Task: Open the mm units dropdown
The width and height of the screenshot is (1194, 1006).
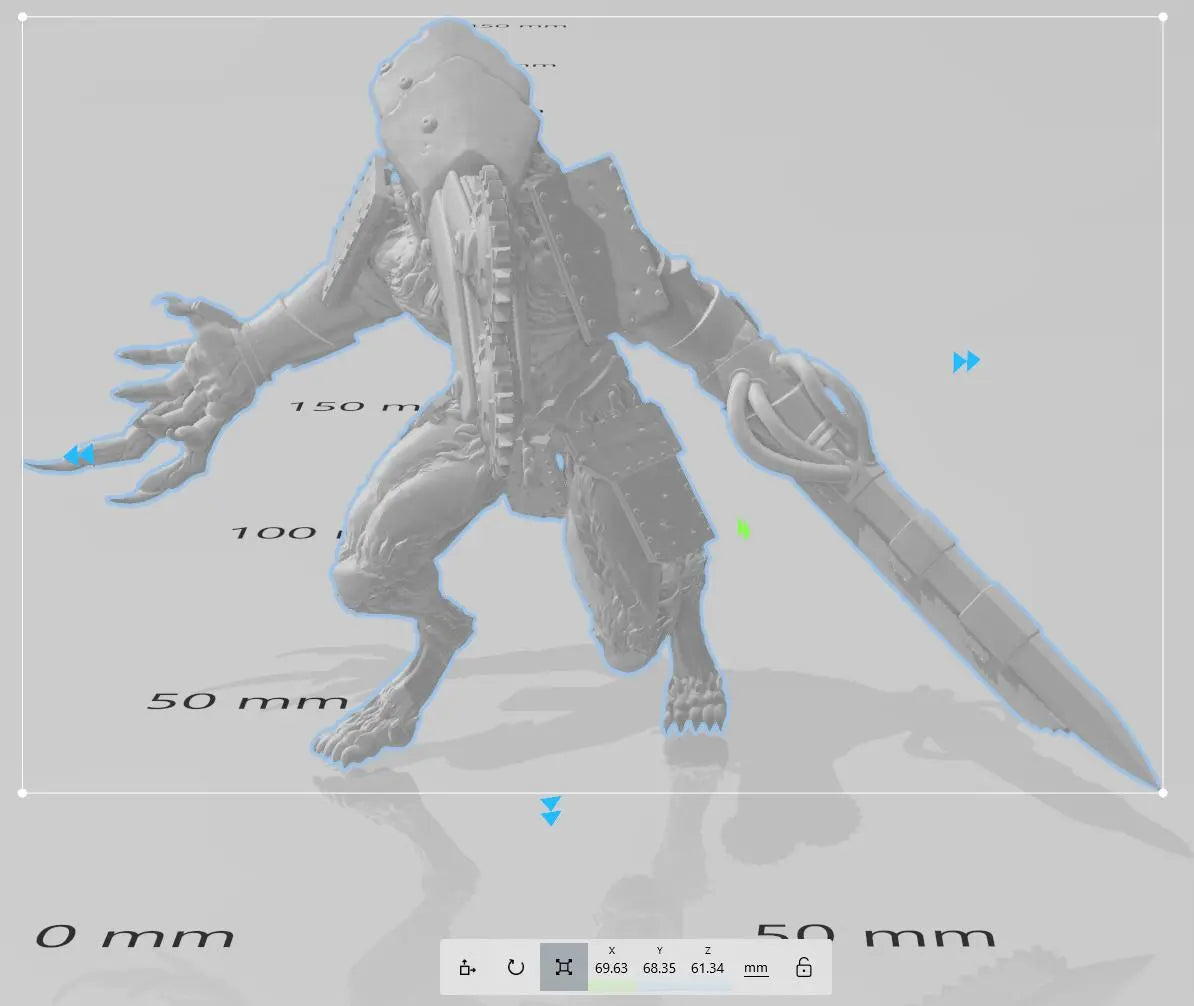Action: (x=756, y=968)
